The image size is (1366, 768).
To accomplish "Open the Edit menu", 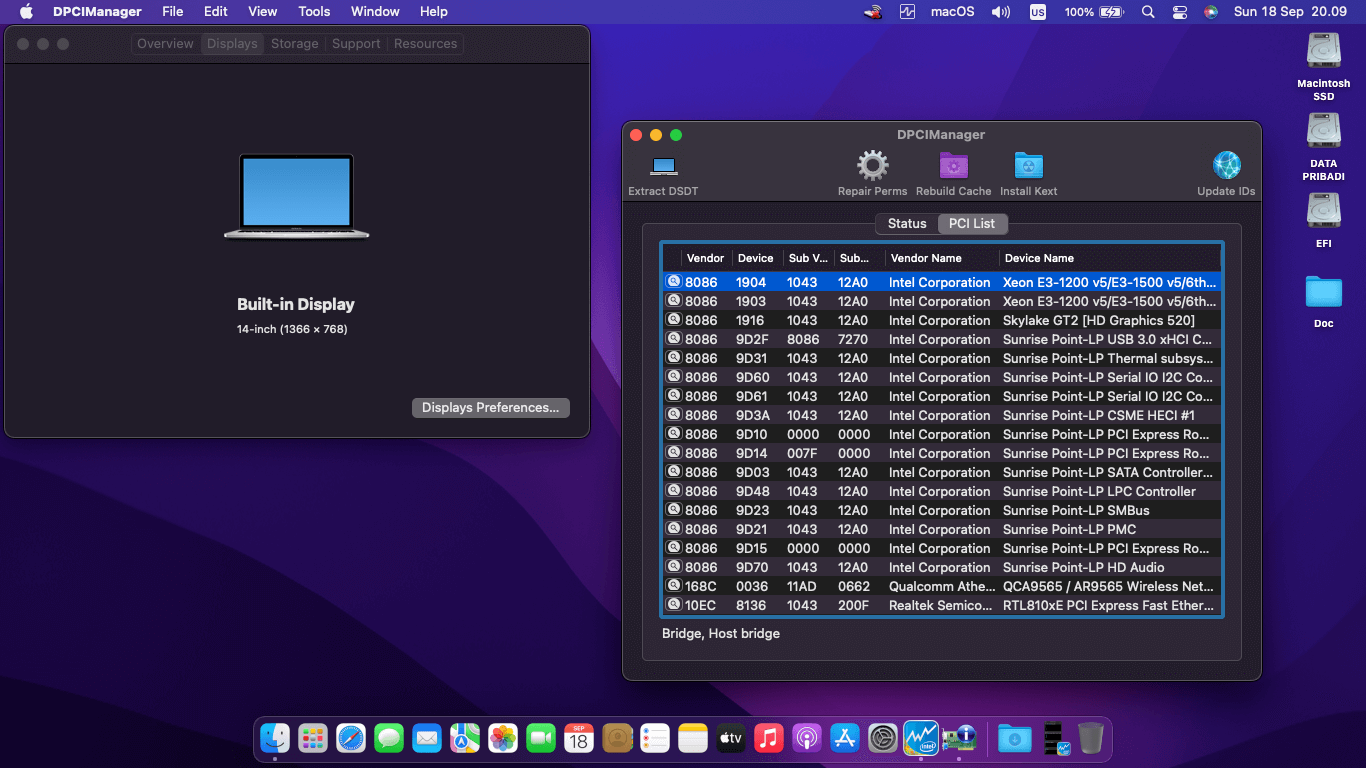I will (x=216, y=12).
